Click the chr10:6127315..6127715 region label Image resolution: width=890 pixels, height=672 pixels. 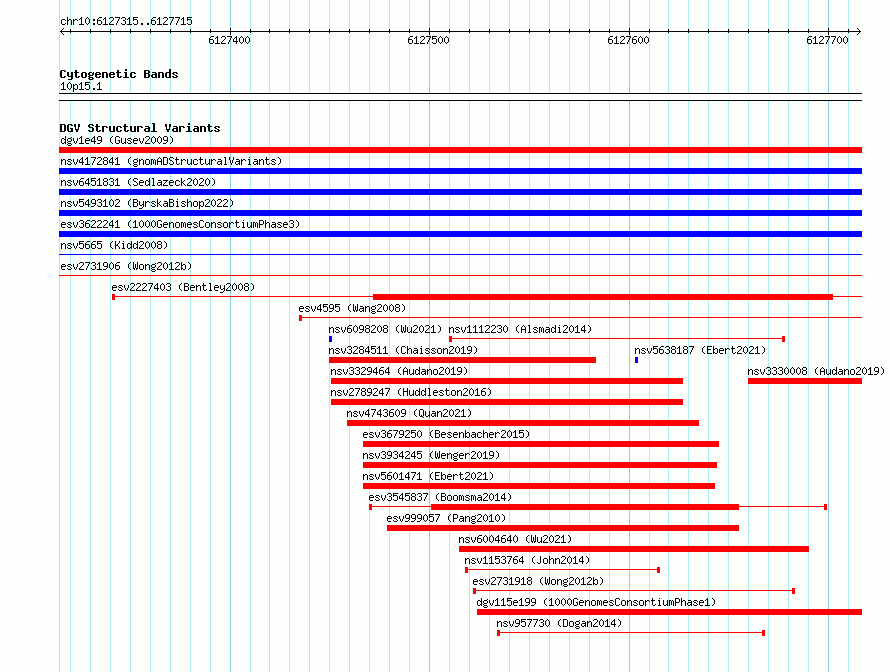(x=126, y=21)
